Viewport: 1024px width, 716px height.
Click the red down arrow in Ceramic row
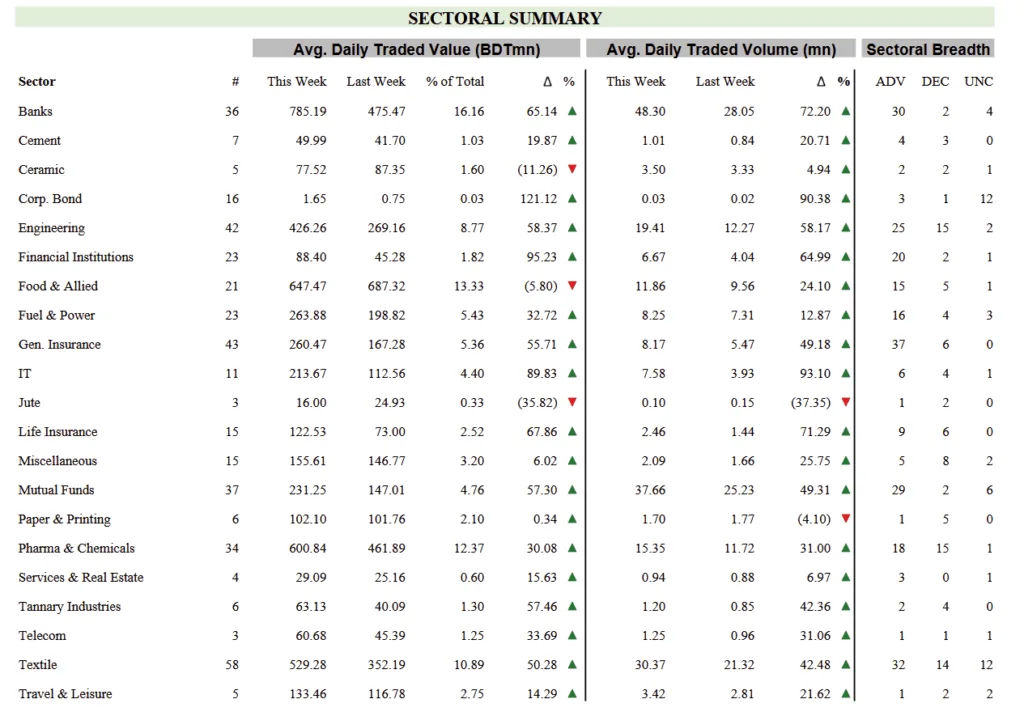[572, 169]
